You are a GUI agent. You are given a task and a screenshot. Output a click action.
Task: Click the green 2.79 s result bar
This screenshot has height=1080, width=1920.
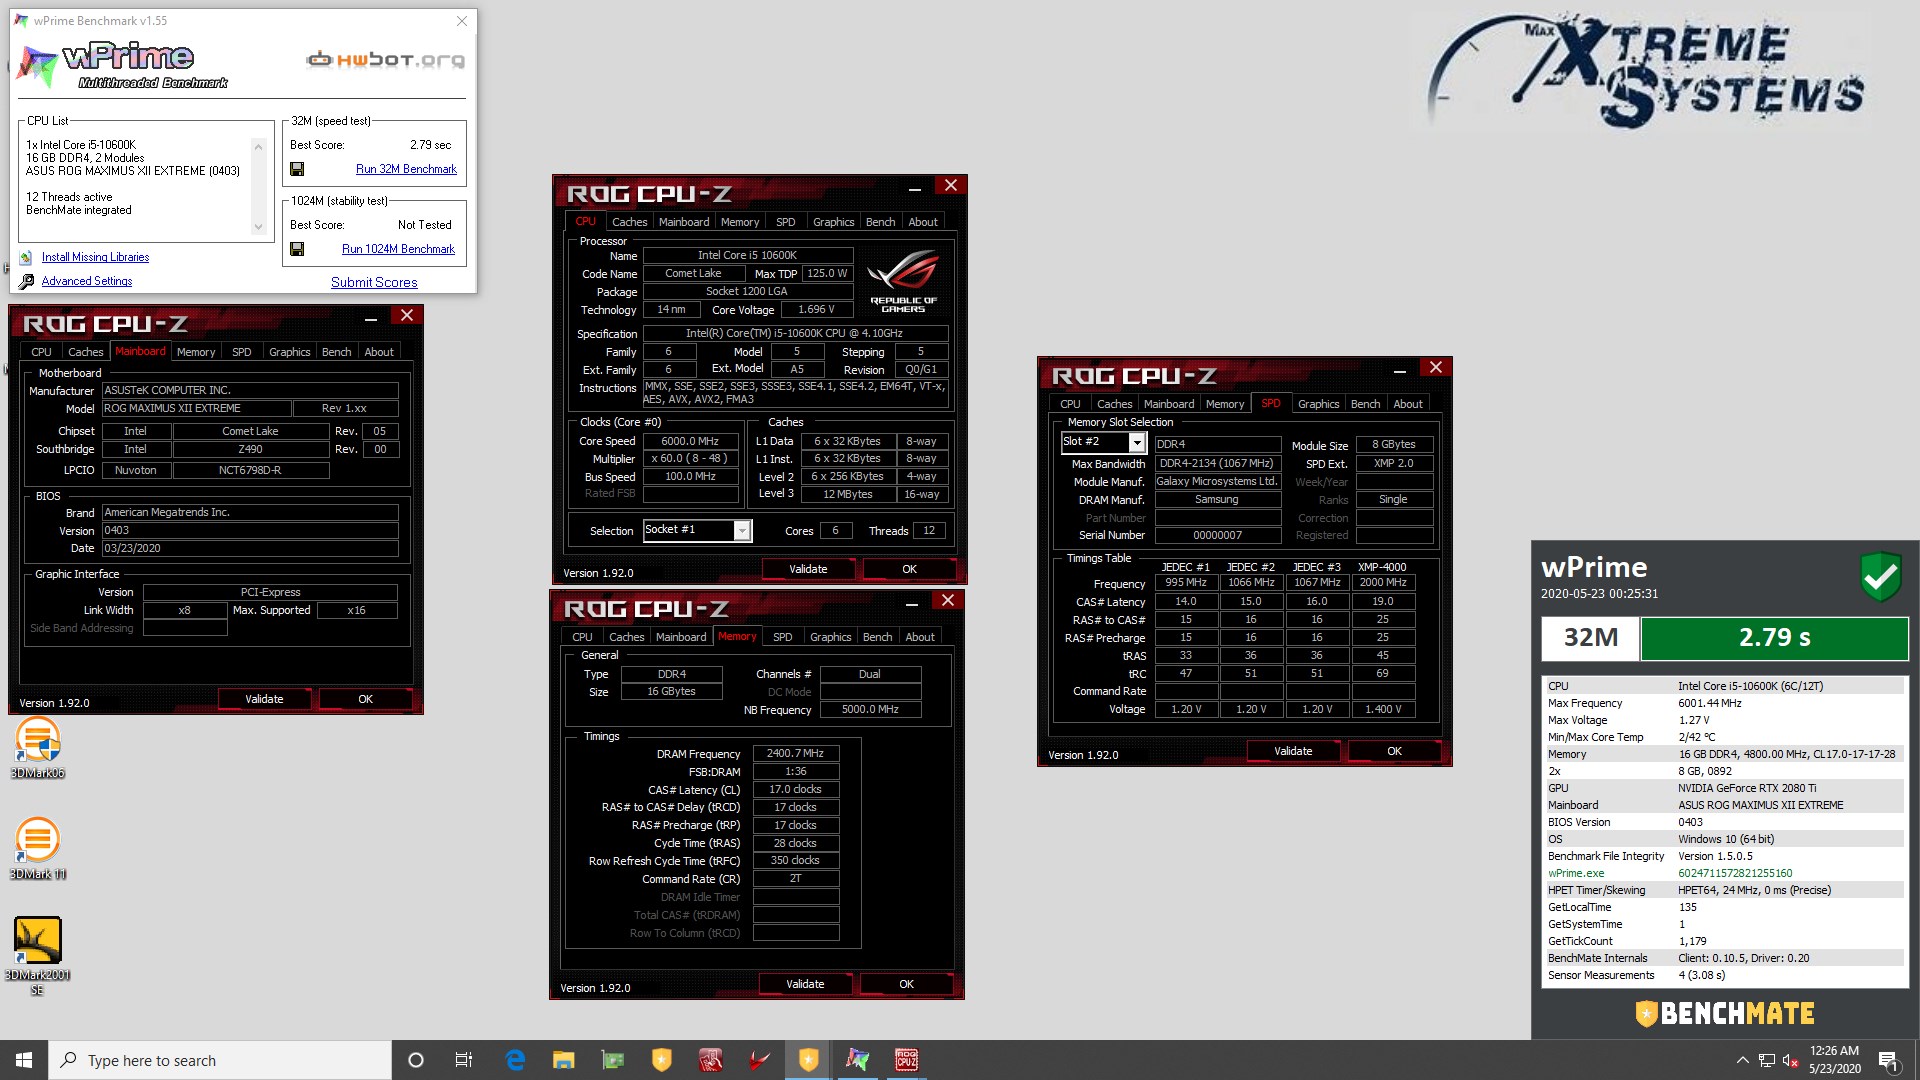coord(1774,637)
